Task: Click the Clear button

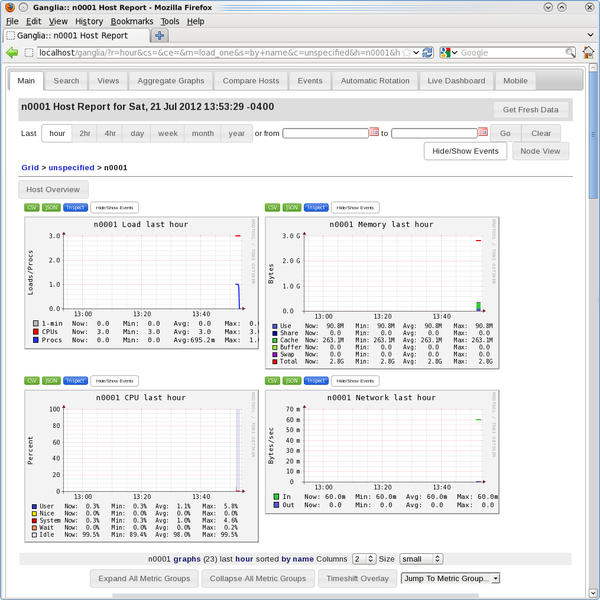Action: point(541,133)
